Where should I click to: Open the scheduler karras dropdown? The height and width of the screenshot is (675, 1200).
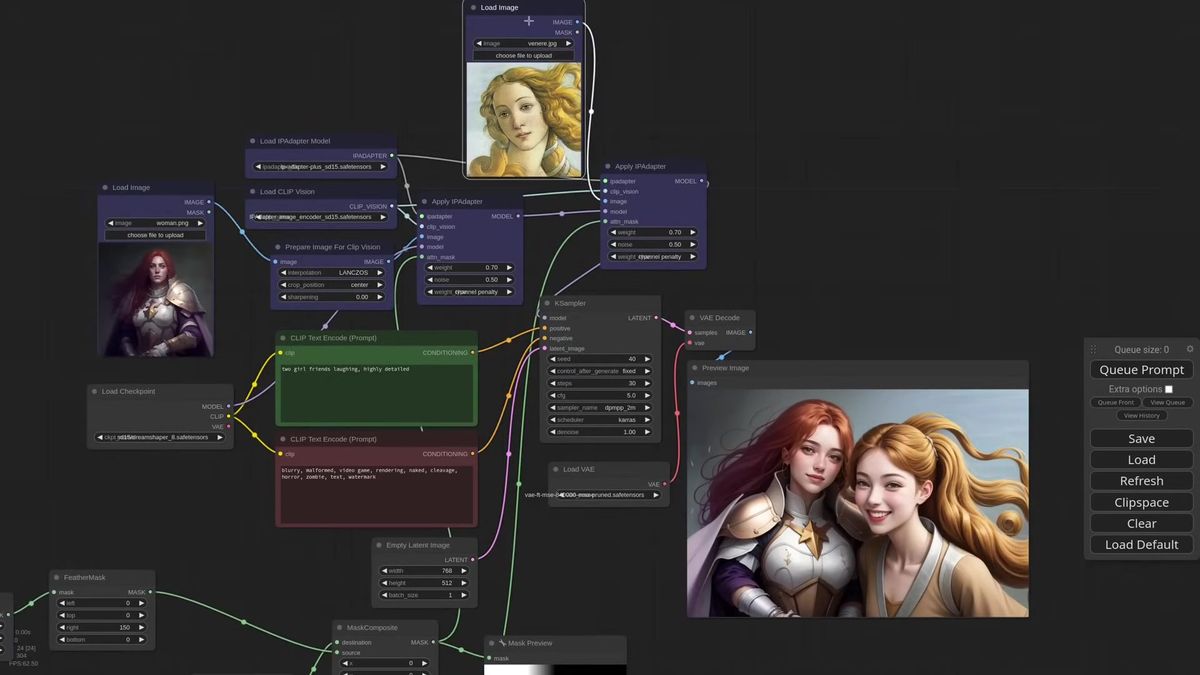coord(600,420)
